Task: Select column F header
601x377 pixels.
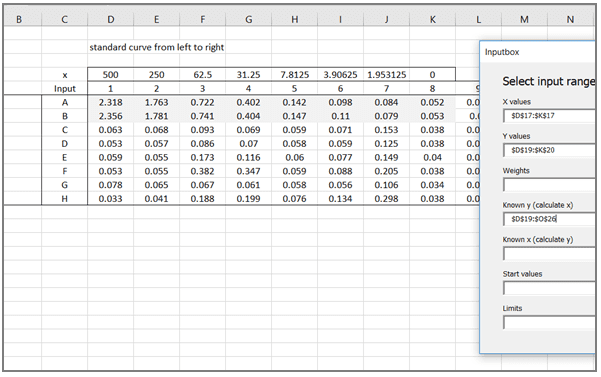Action: point(202,19)
